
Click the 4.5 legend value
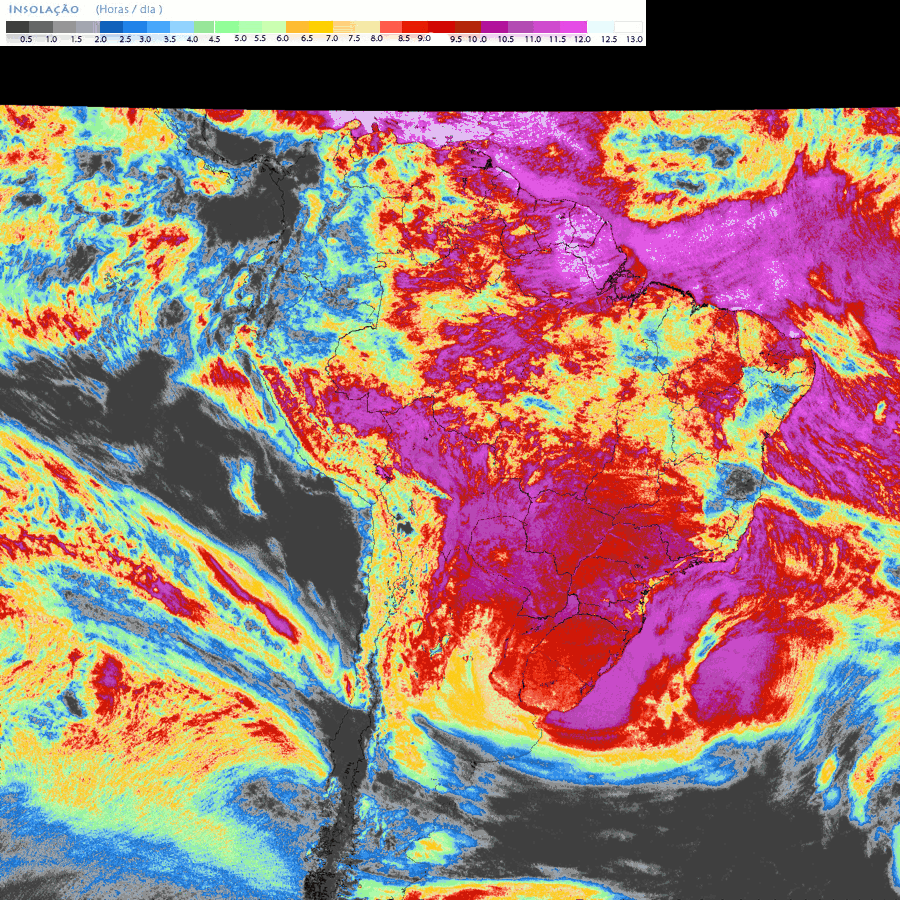tap(214, 39)
